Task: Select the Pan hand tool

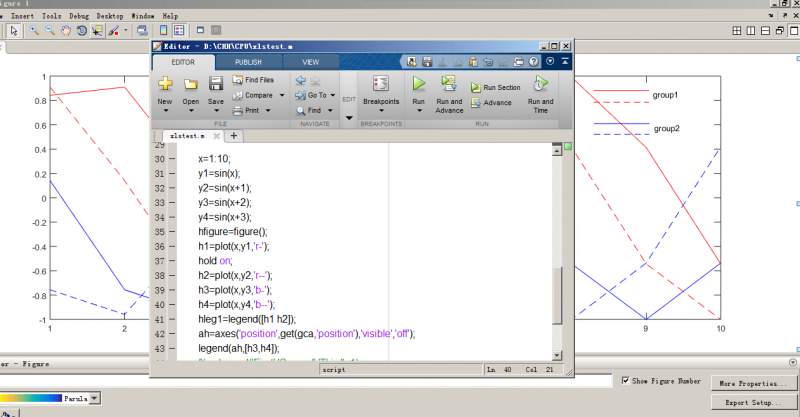Action: pyautogui.click(x=65, y=31)
